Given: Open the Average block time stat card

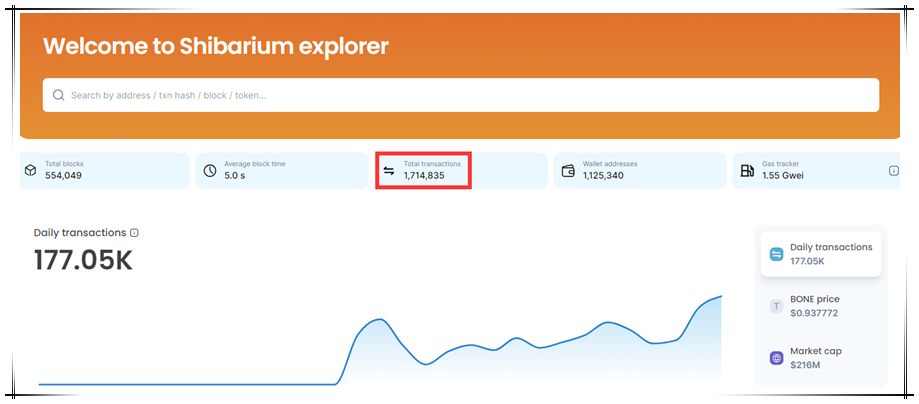Looking at the screenshot, I should click(x=281, y=171).
